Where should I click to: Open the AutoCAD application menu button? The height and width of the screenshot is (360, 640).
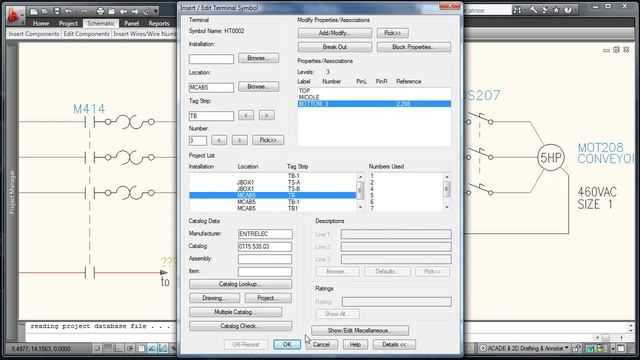pyautogui.click(x=15, y=16)
